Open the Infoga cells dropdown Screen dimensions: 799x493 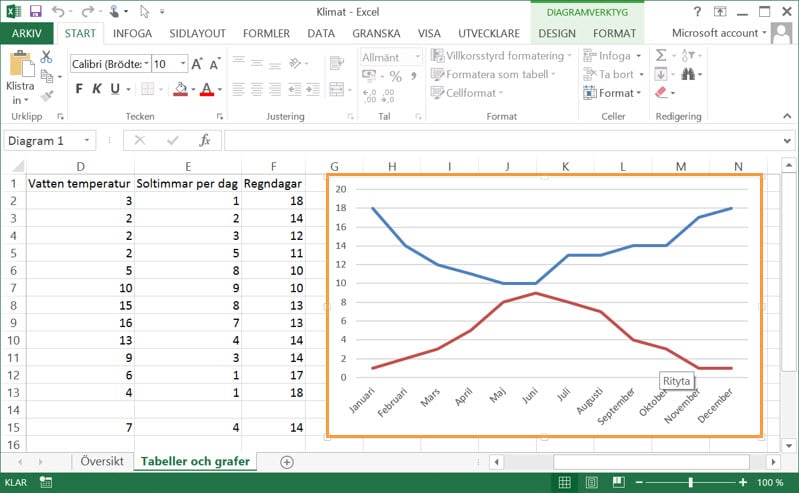pos(638,56)
